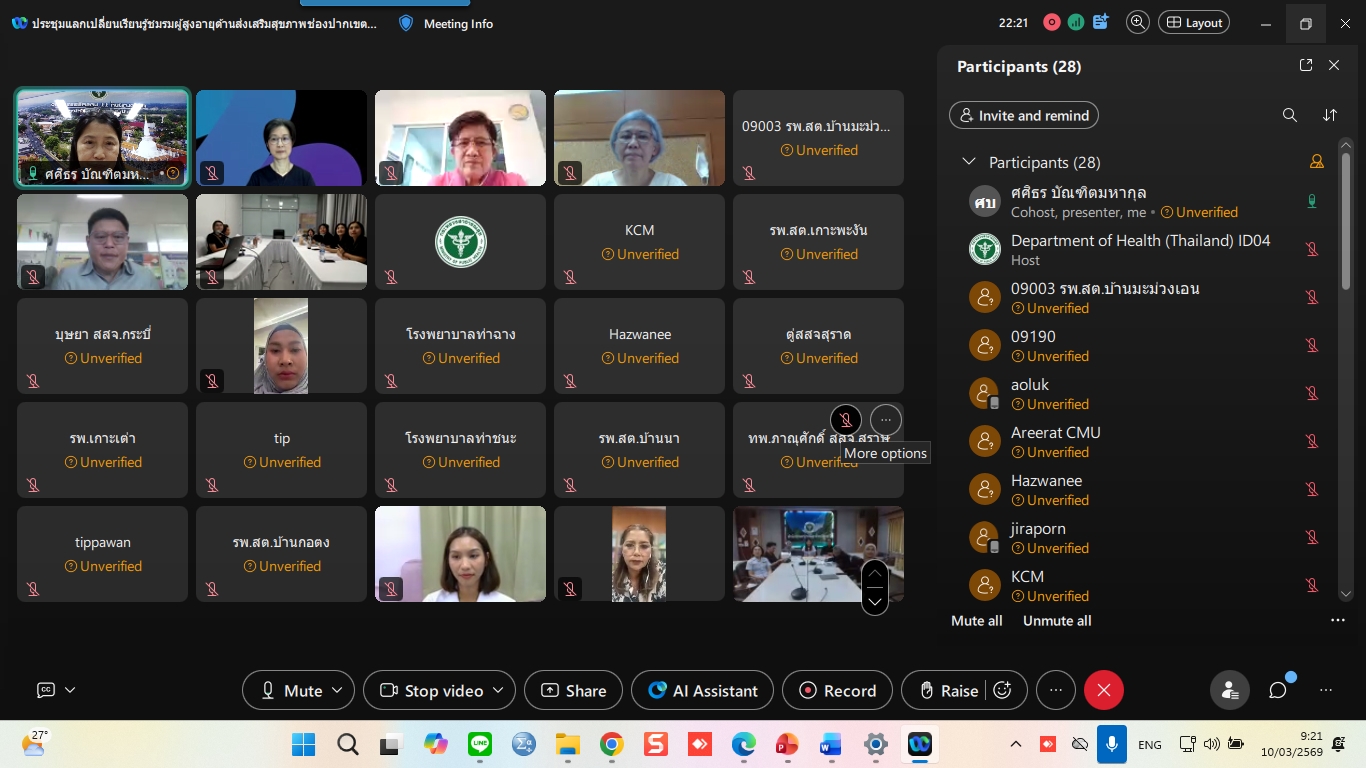Click the red leave meeting button
This screenshot has width=1366, height=768.
(1104, 690)
